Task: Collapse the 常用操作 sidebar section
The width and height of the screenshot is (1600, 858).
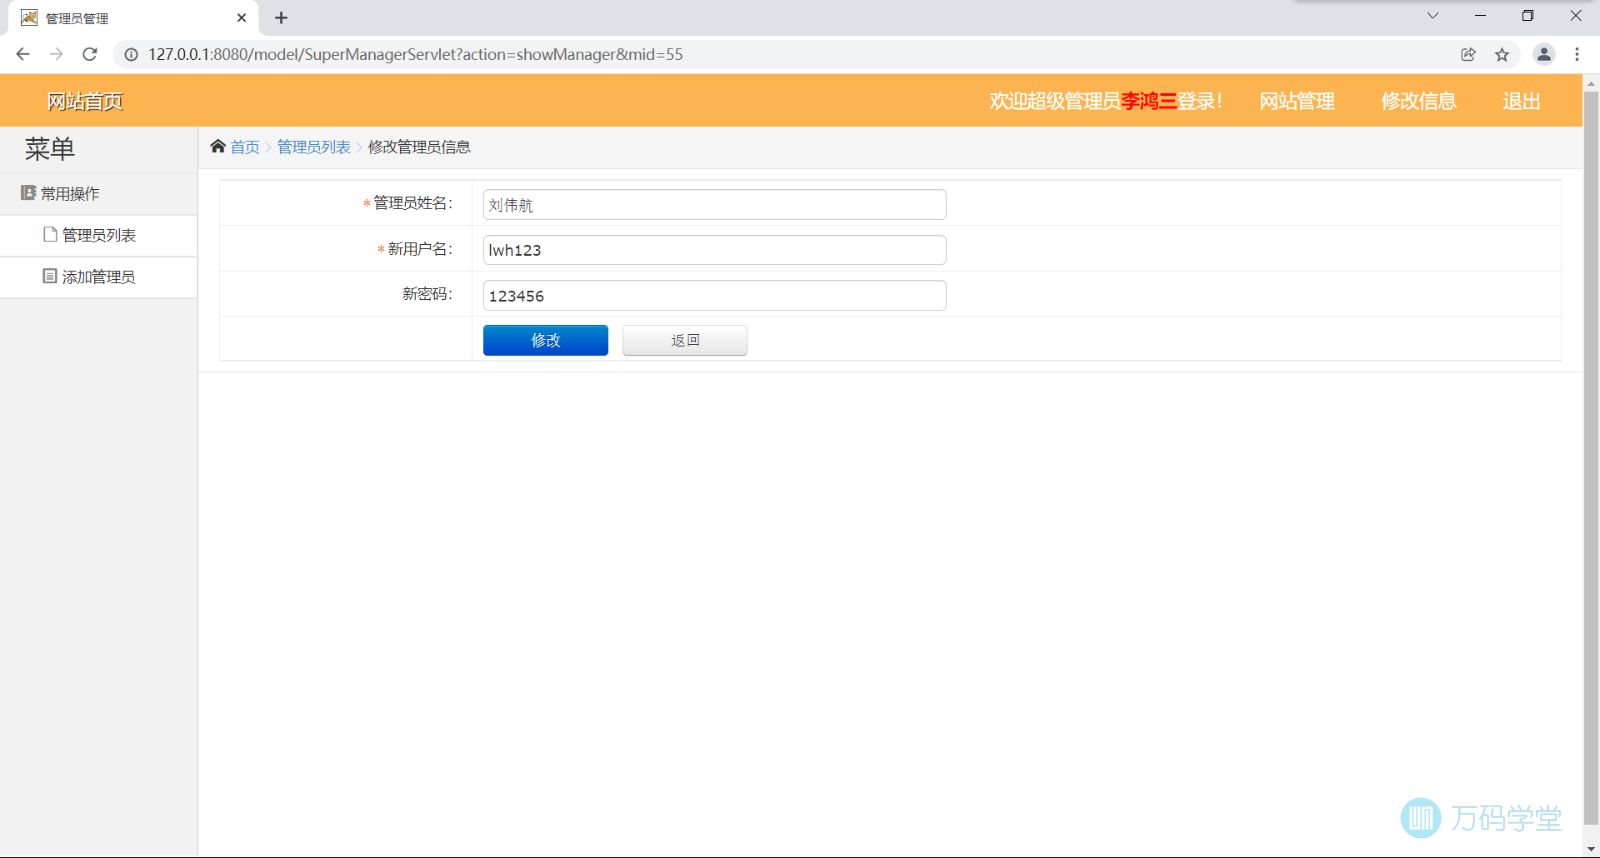Action: (x=98, y=194)
